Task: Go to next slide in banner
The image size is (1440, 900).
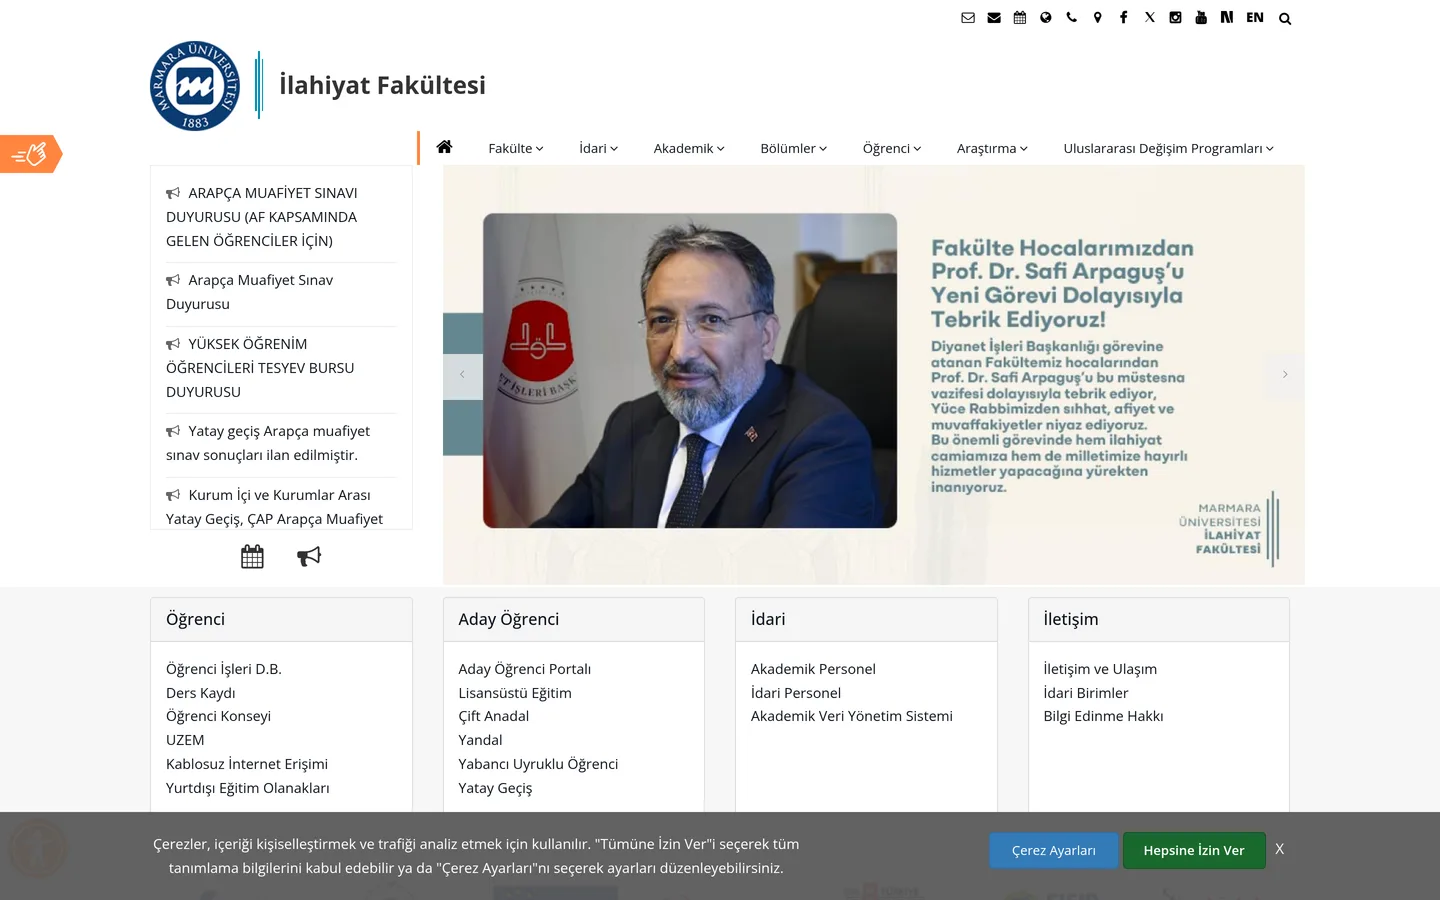Action: pyautogui.click(x=1285, y=375)
